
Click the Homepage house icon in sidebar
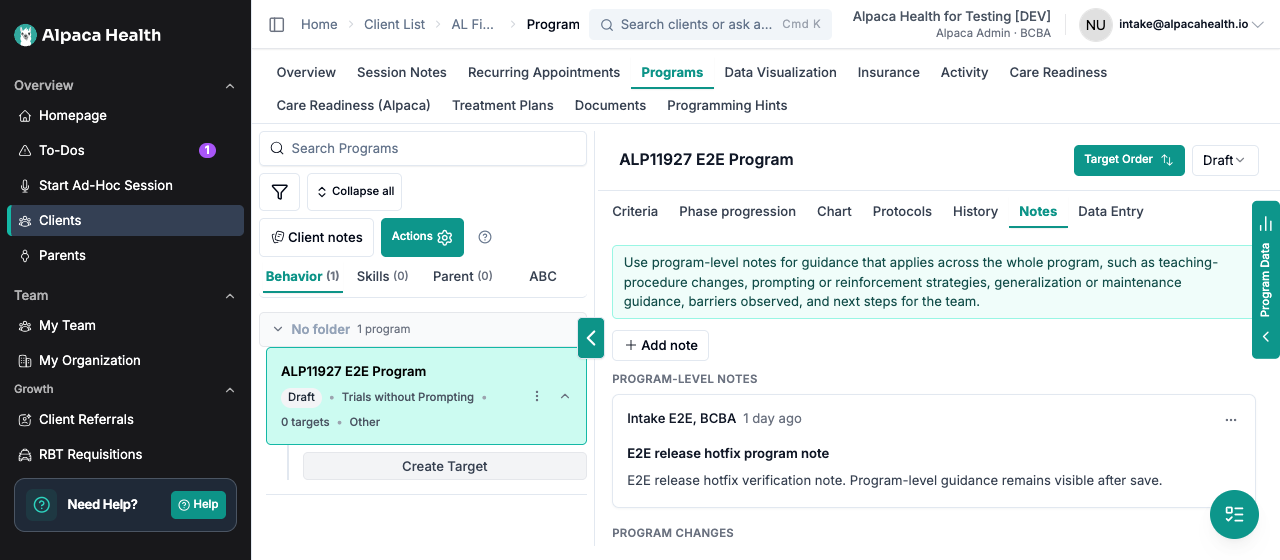point(26,116)
